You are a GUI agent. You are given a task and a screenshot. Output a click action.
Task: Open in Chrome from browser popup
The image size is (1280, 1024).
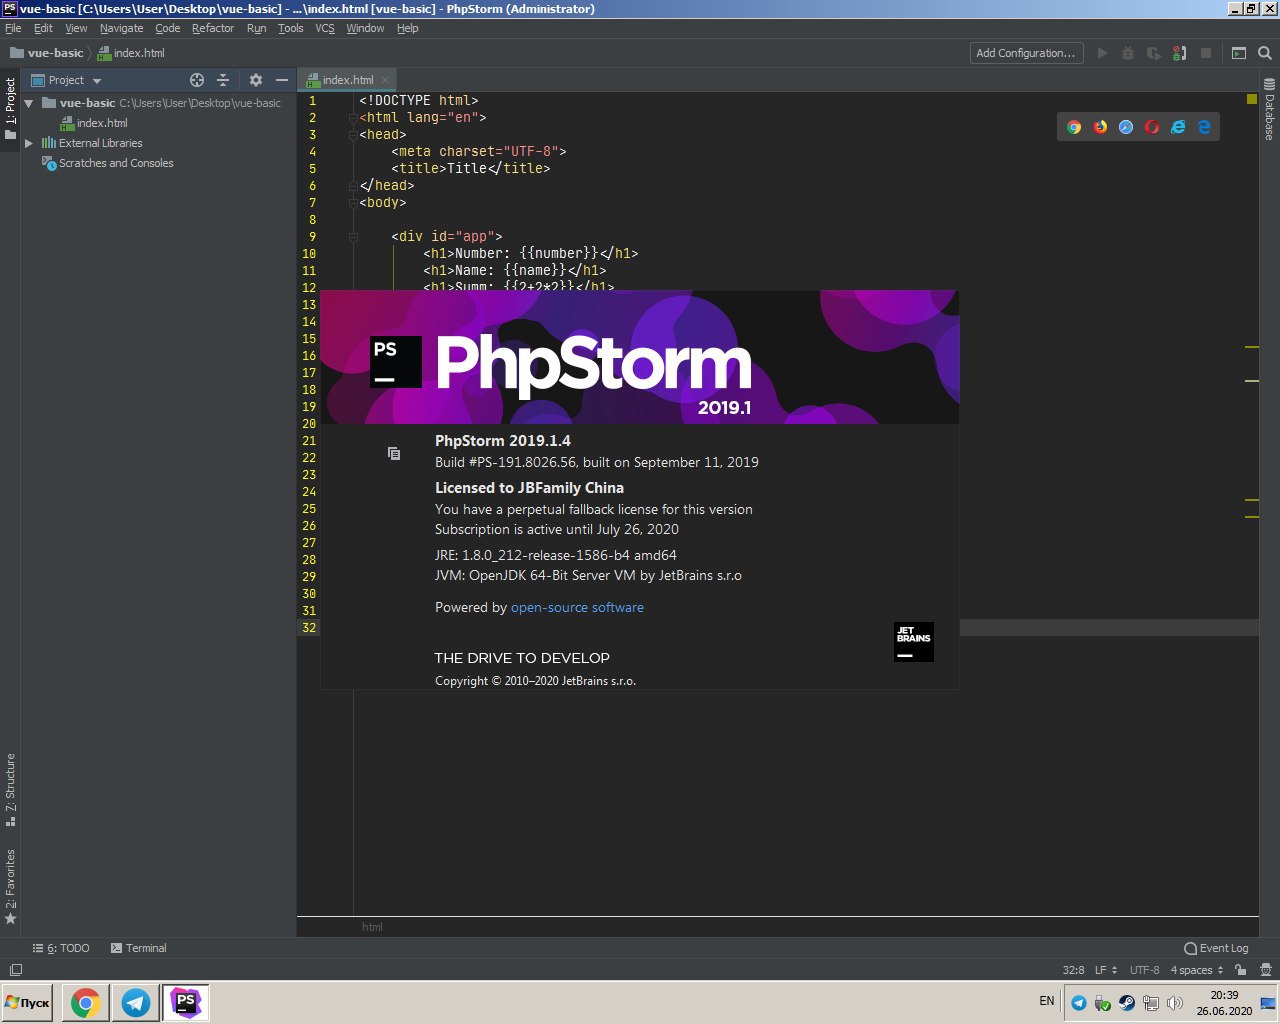point(1074,127)
